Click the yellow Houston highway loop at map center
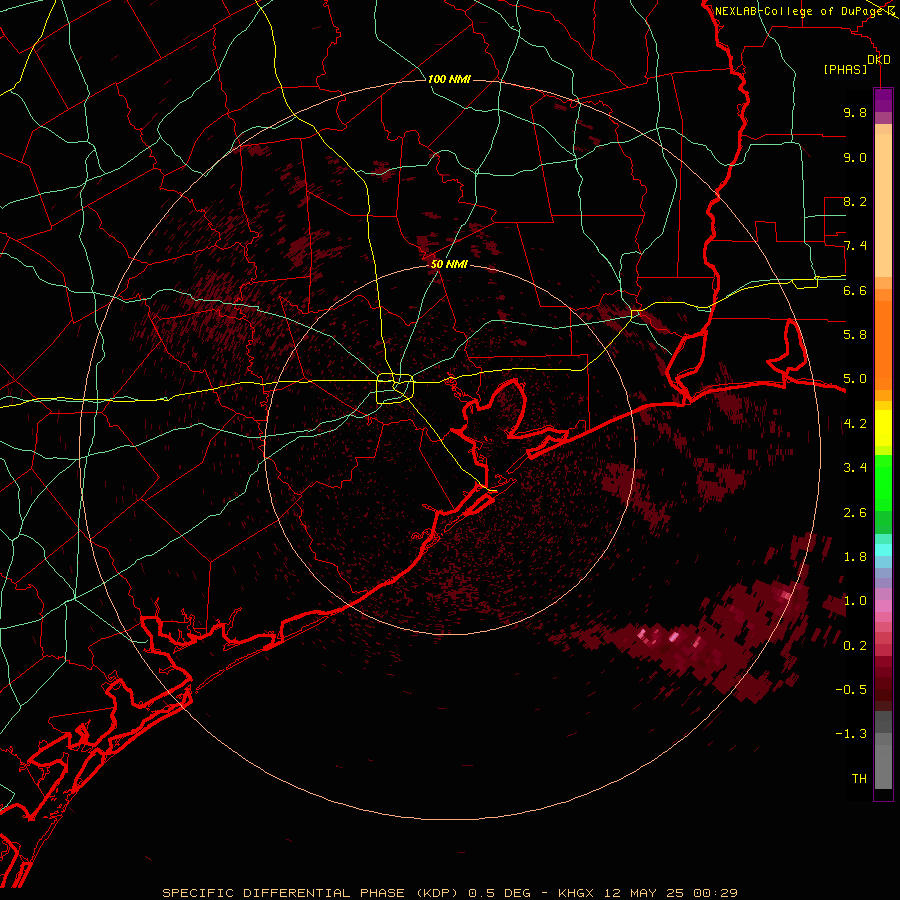 (x=395, y=389)
